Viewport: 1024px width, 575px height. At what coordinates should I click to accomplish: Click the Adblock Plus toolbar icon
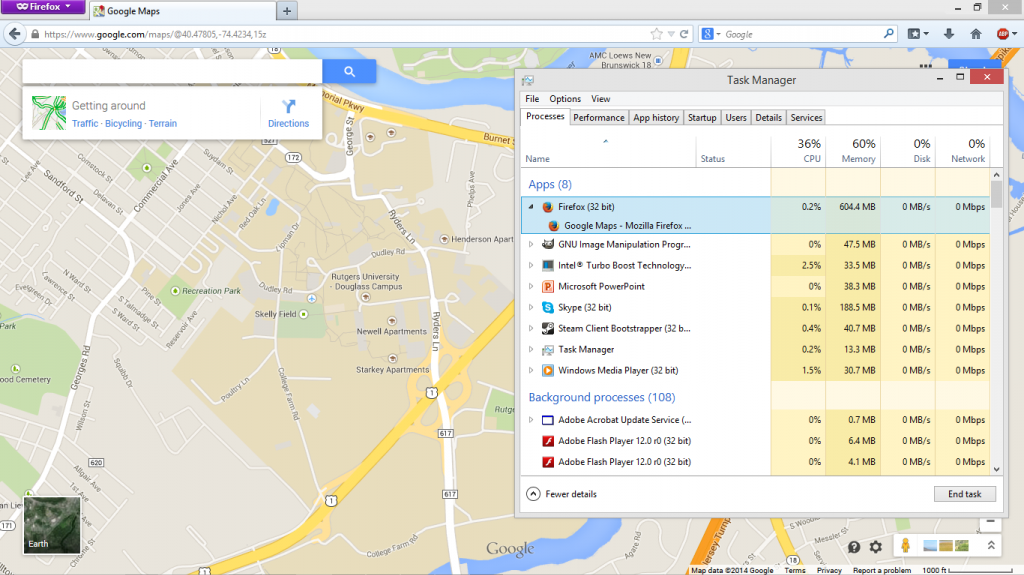click(x=1003, y=34)
